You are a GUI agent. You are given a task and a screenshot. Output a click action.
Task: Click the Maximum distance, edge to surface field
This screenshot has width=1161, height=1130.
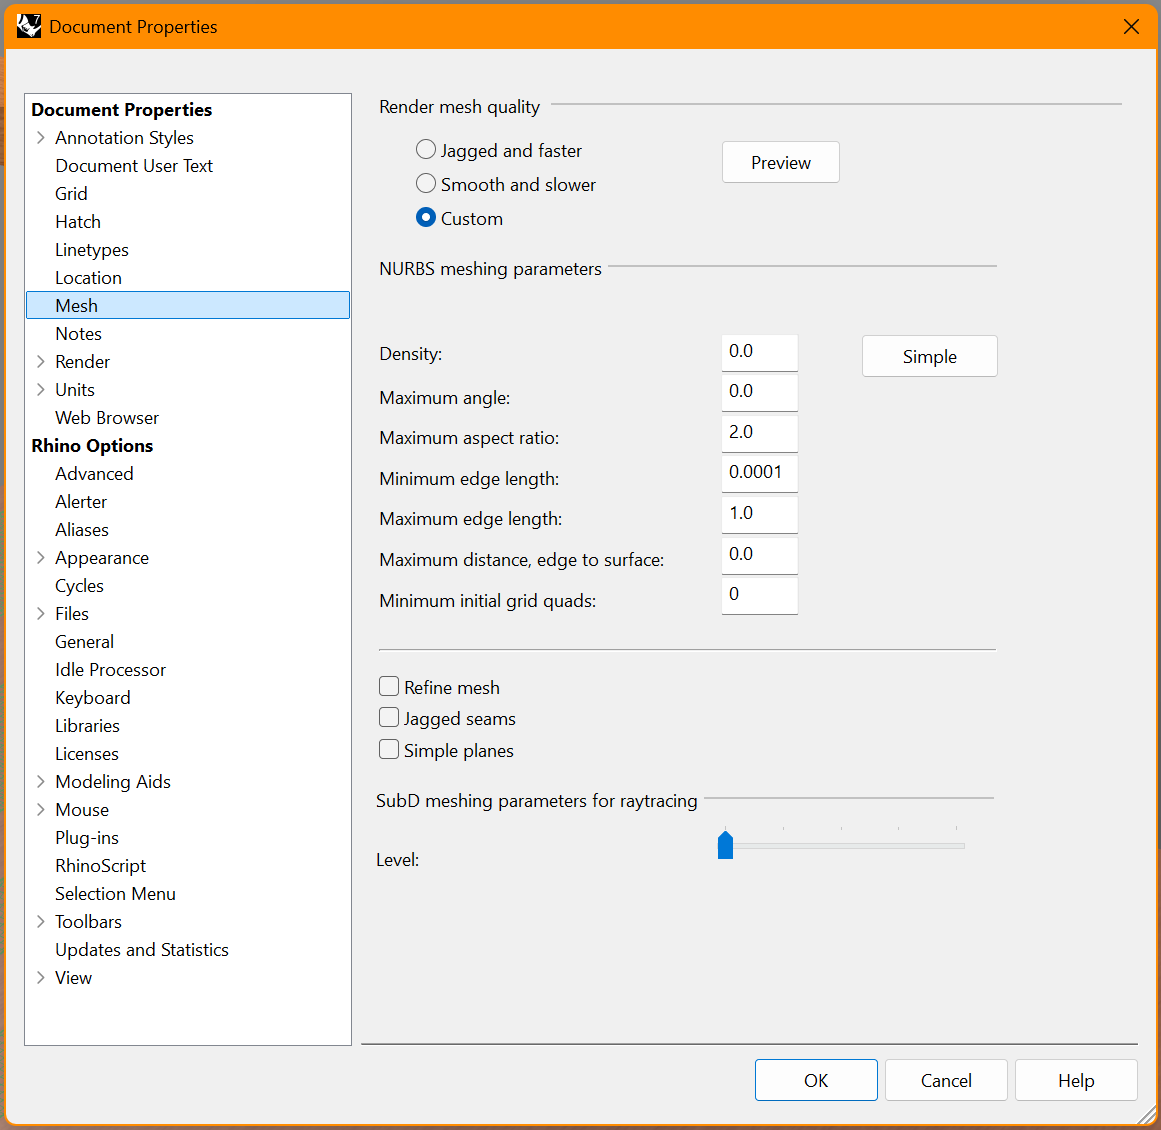pos(760,555)
